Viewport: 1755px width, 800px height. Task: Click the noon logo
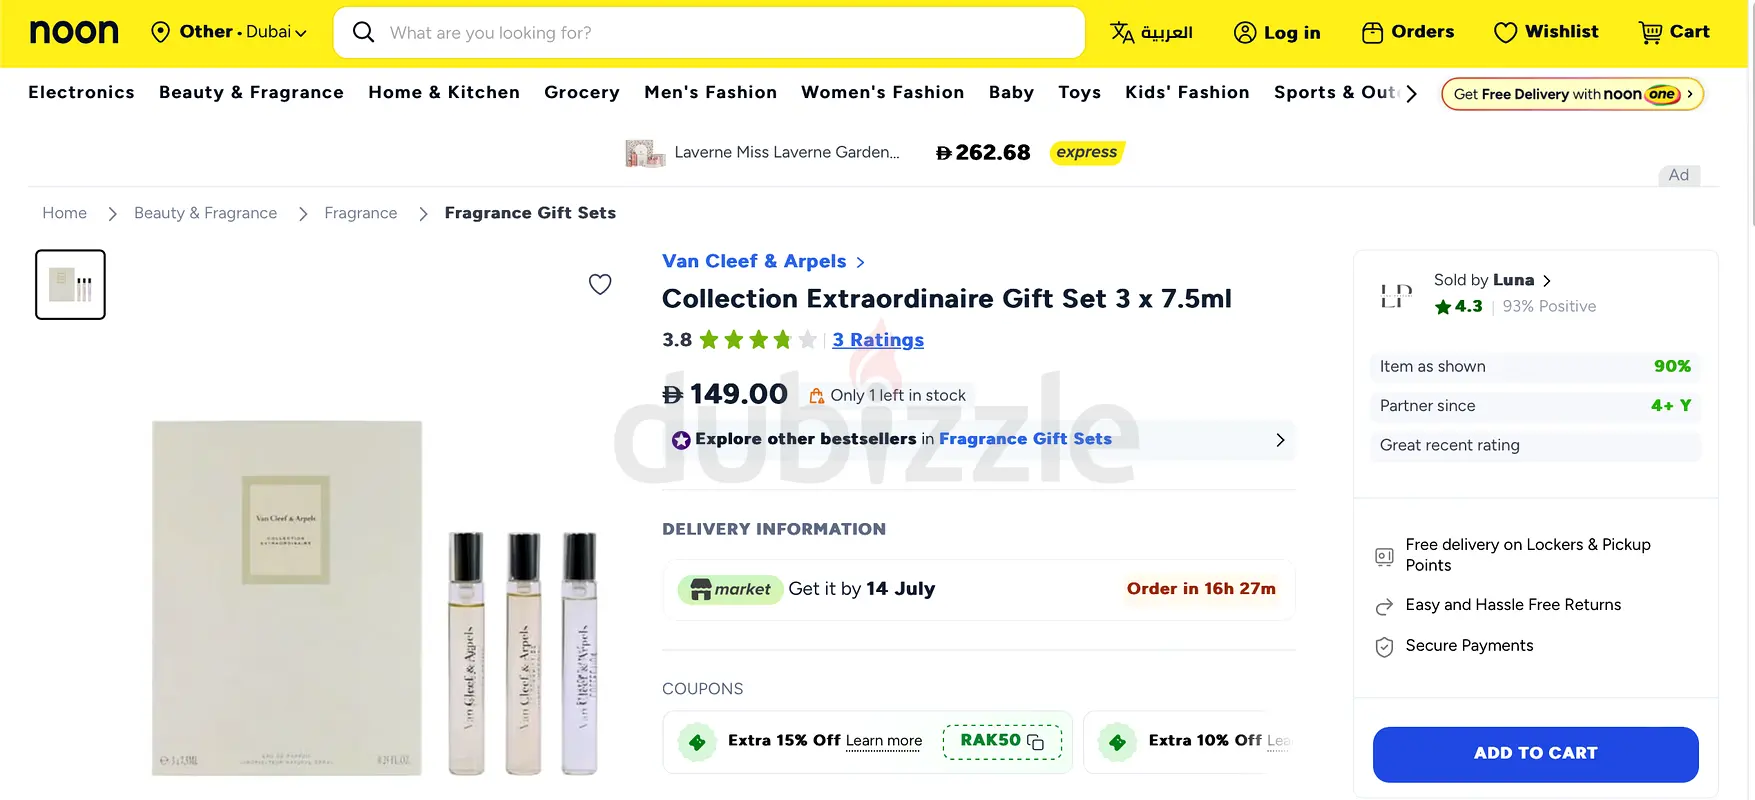[x=74, y=32]
